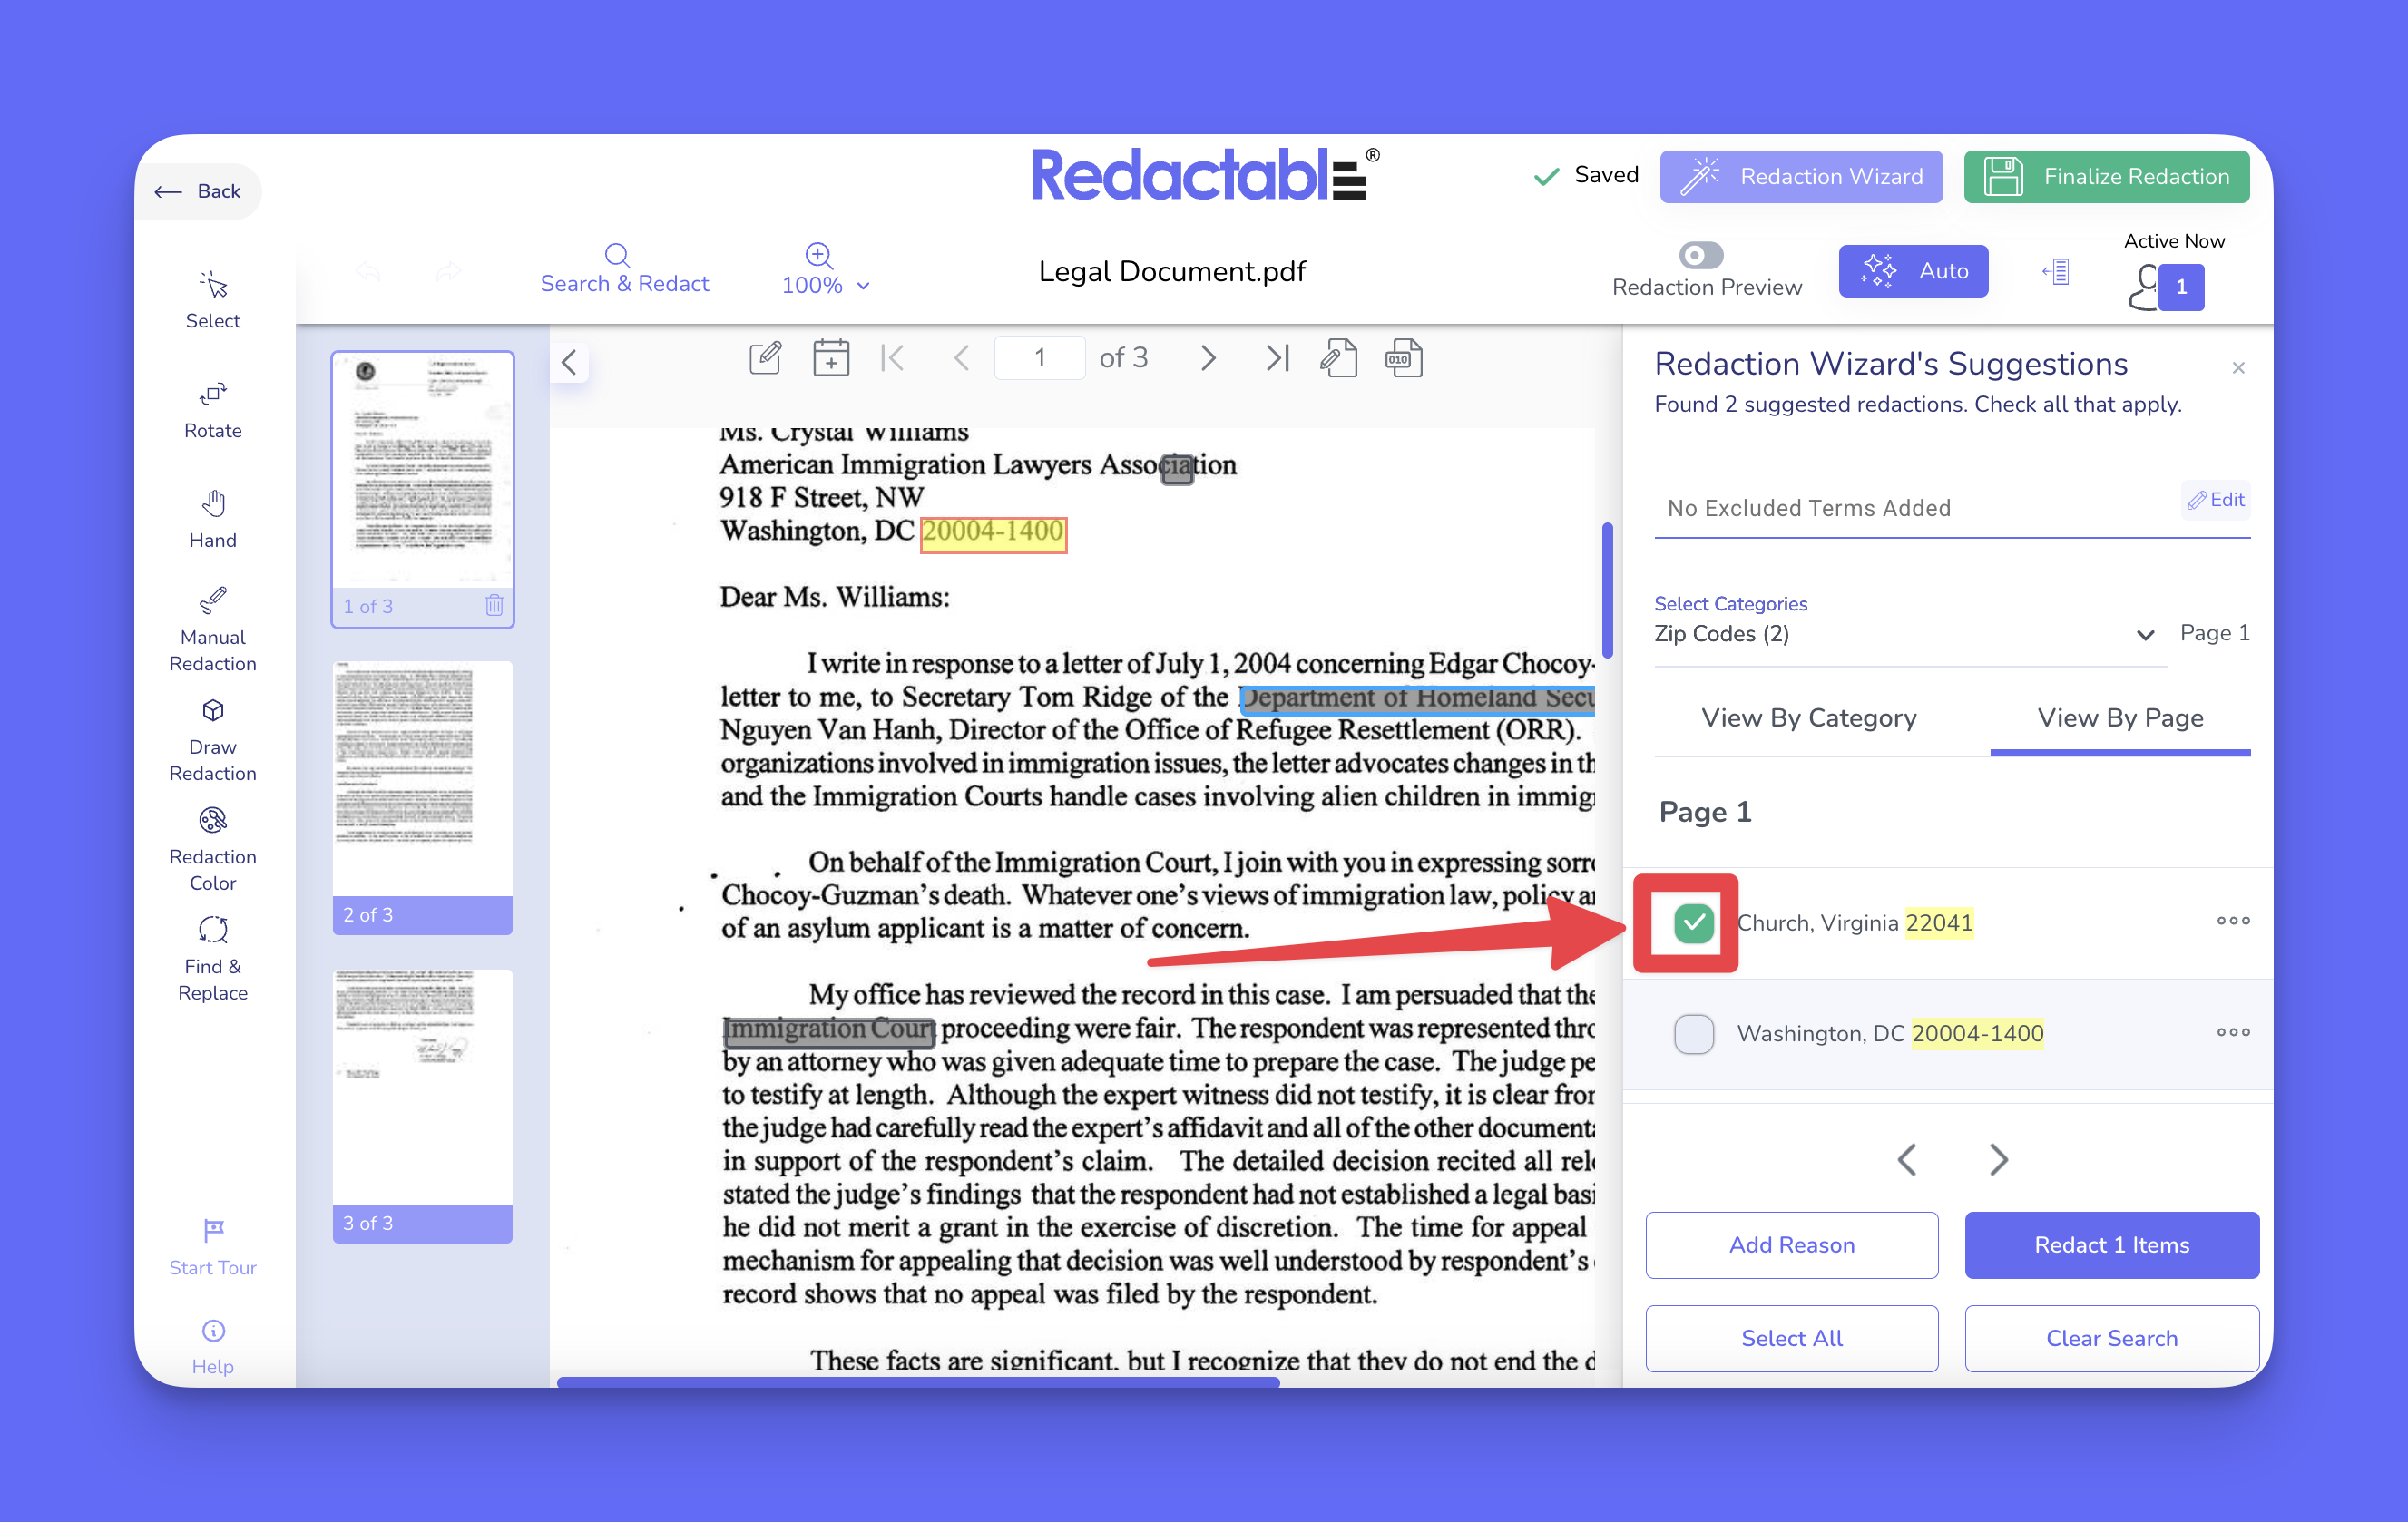Select the Rotate tool icon

212,394
